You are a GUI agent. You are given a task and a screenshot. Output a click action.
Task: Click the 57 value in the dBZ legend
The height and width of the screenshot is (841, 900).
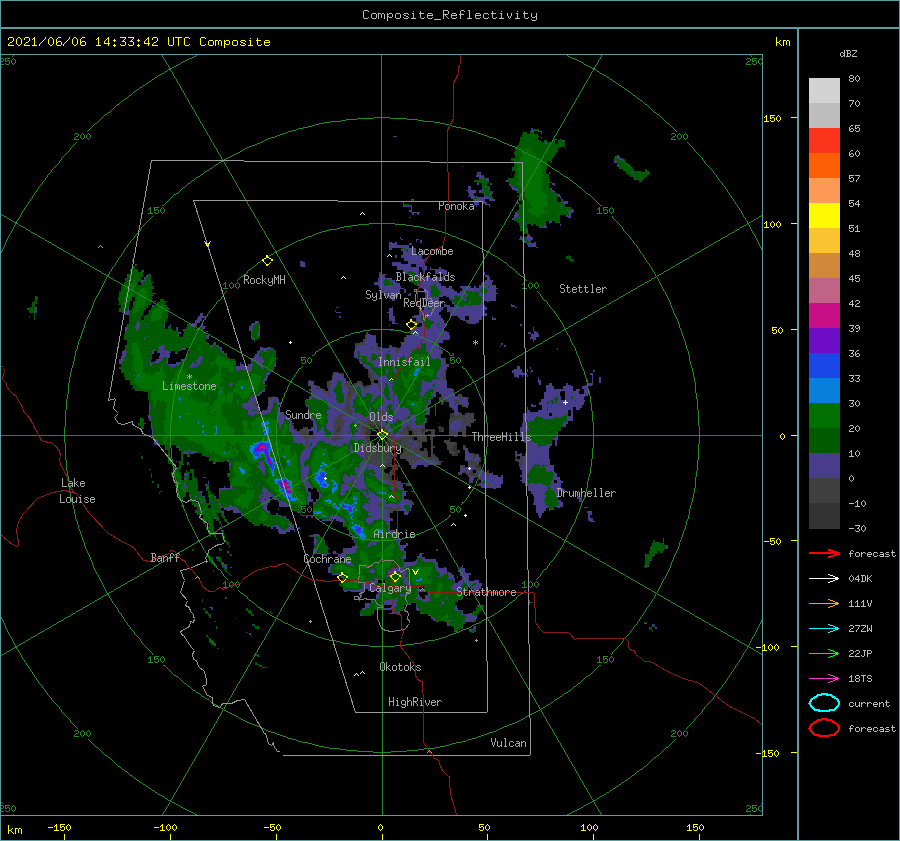pyautogui.click(x=854, y=179)
